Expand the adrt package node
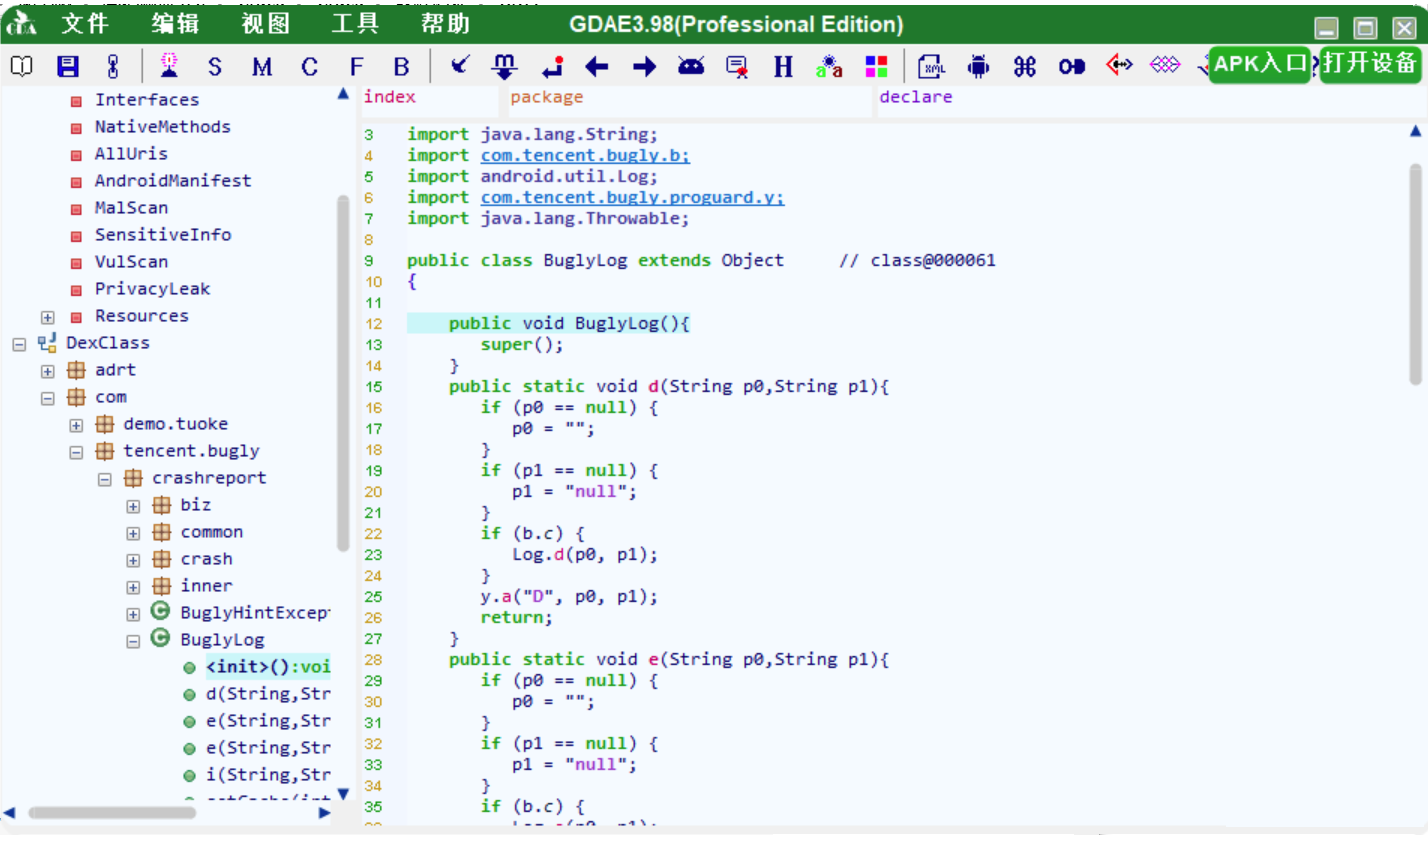This screenshot has width=1428, height=863. click(x=47, y=371)
